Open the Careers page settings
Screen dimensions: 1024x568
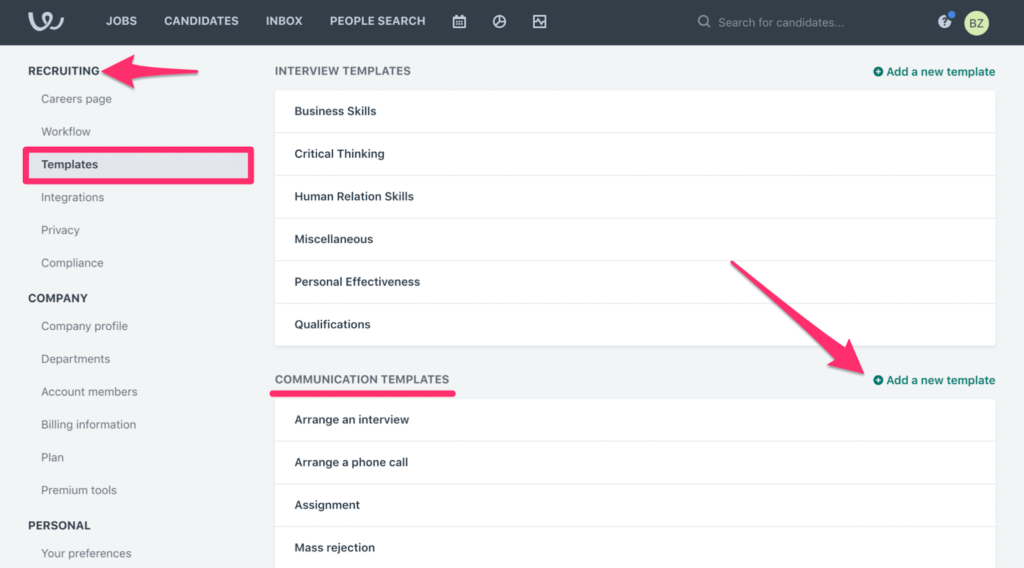coord(76,99)
